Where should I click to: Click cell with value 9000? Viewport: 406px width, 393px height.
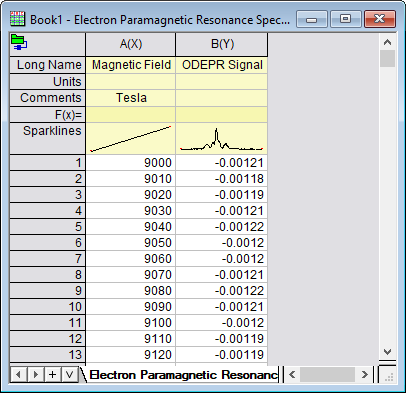[131, 163]
